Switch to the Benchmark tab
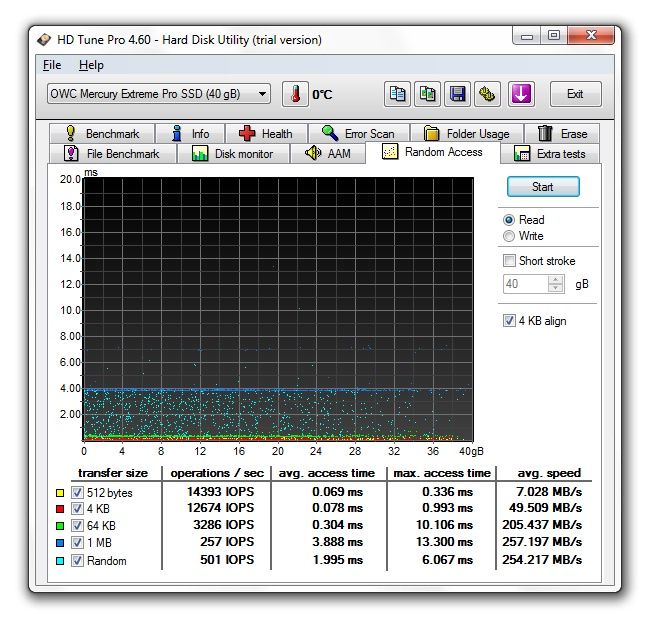The height and width of the screenshot is (620, 650). click(102, 133)
